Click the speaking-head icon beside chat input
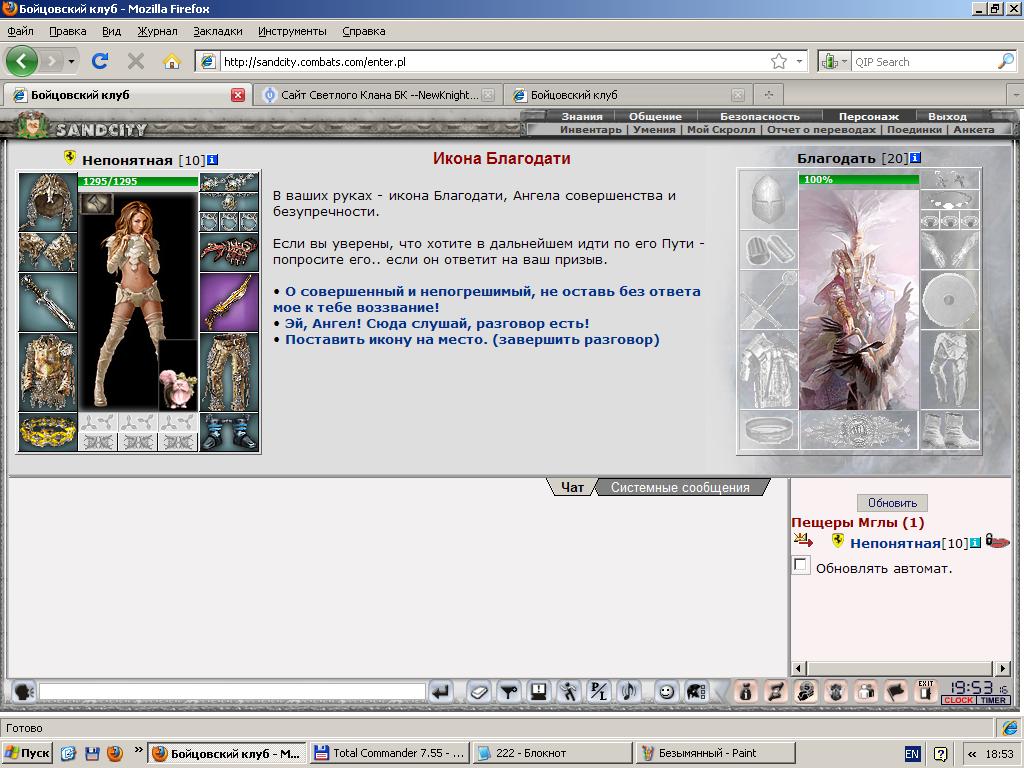Image resolution: width=1024 pixels, height=768 pixels. tap(24, 691)
